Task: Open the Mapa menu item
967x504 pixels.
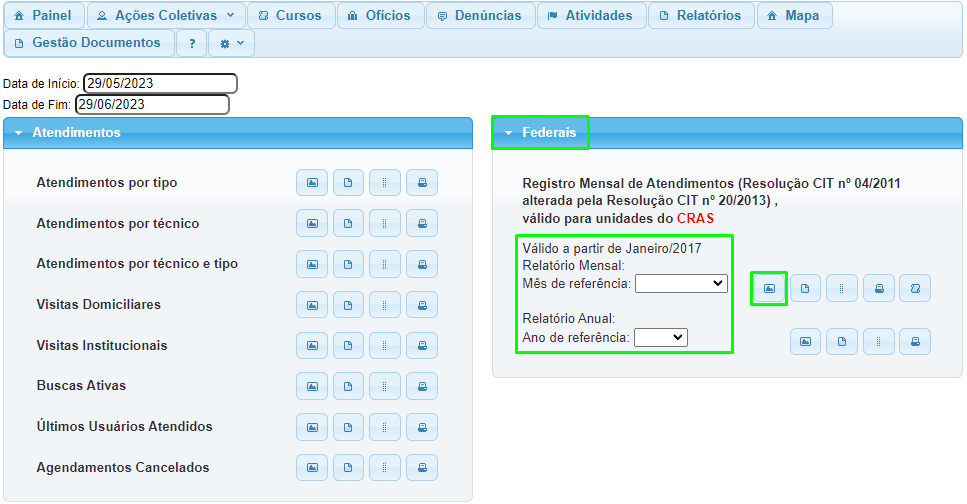Action: point(794,15)
